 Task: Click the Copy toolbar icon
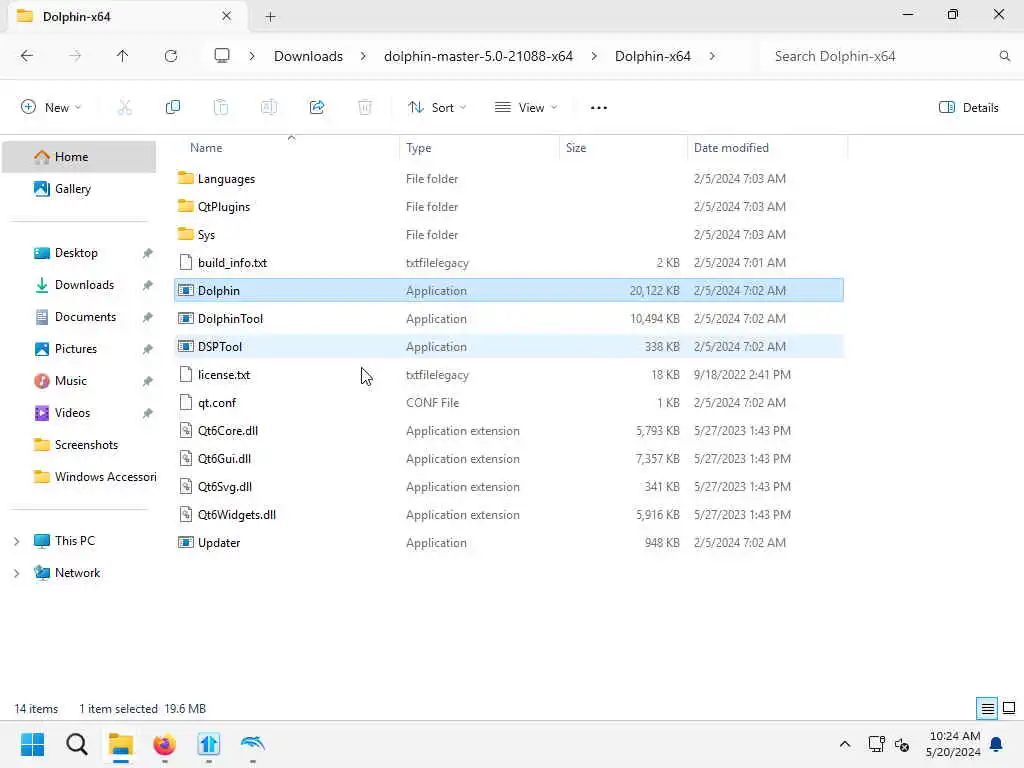(173, 108)
